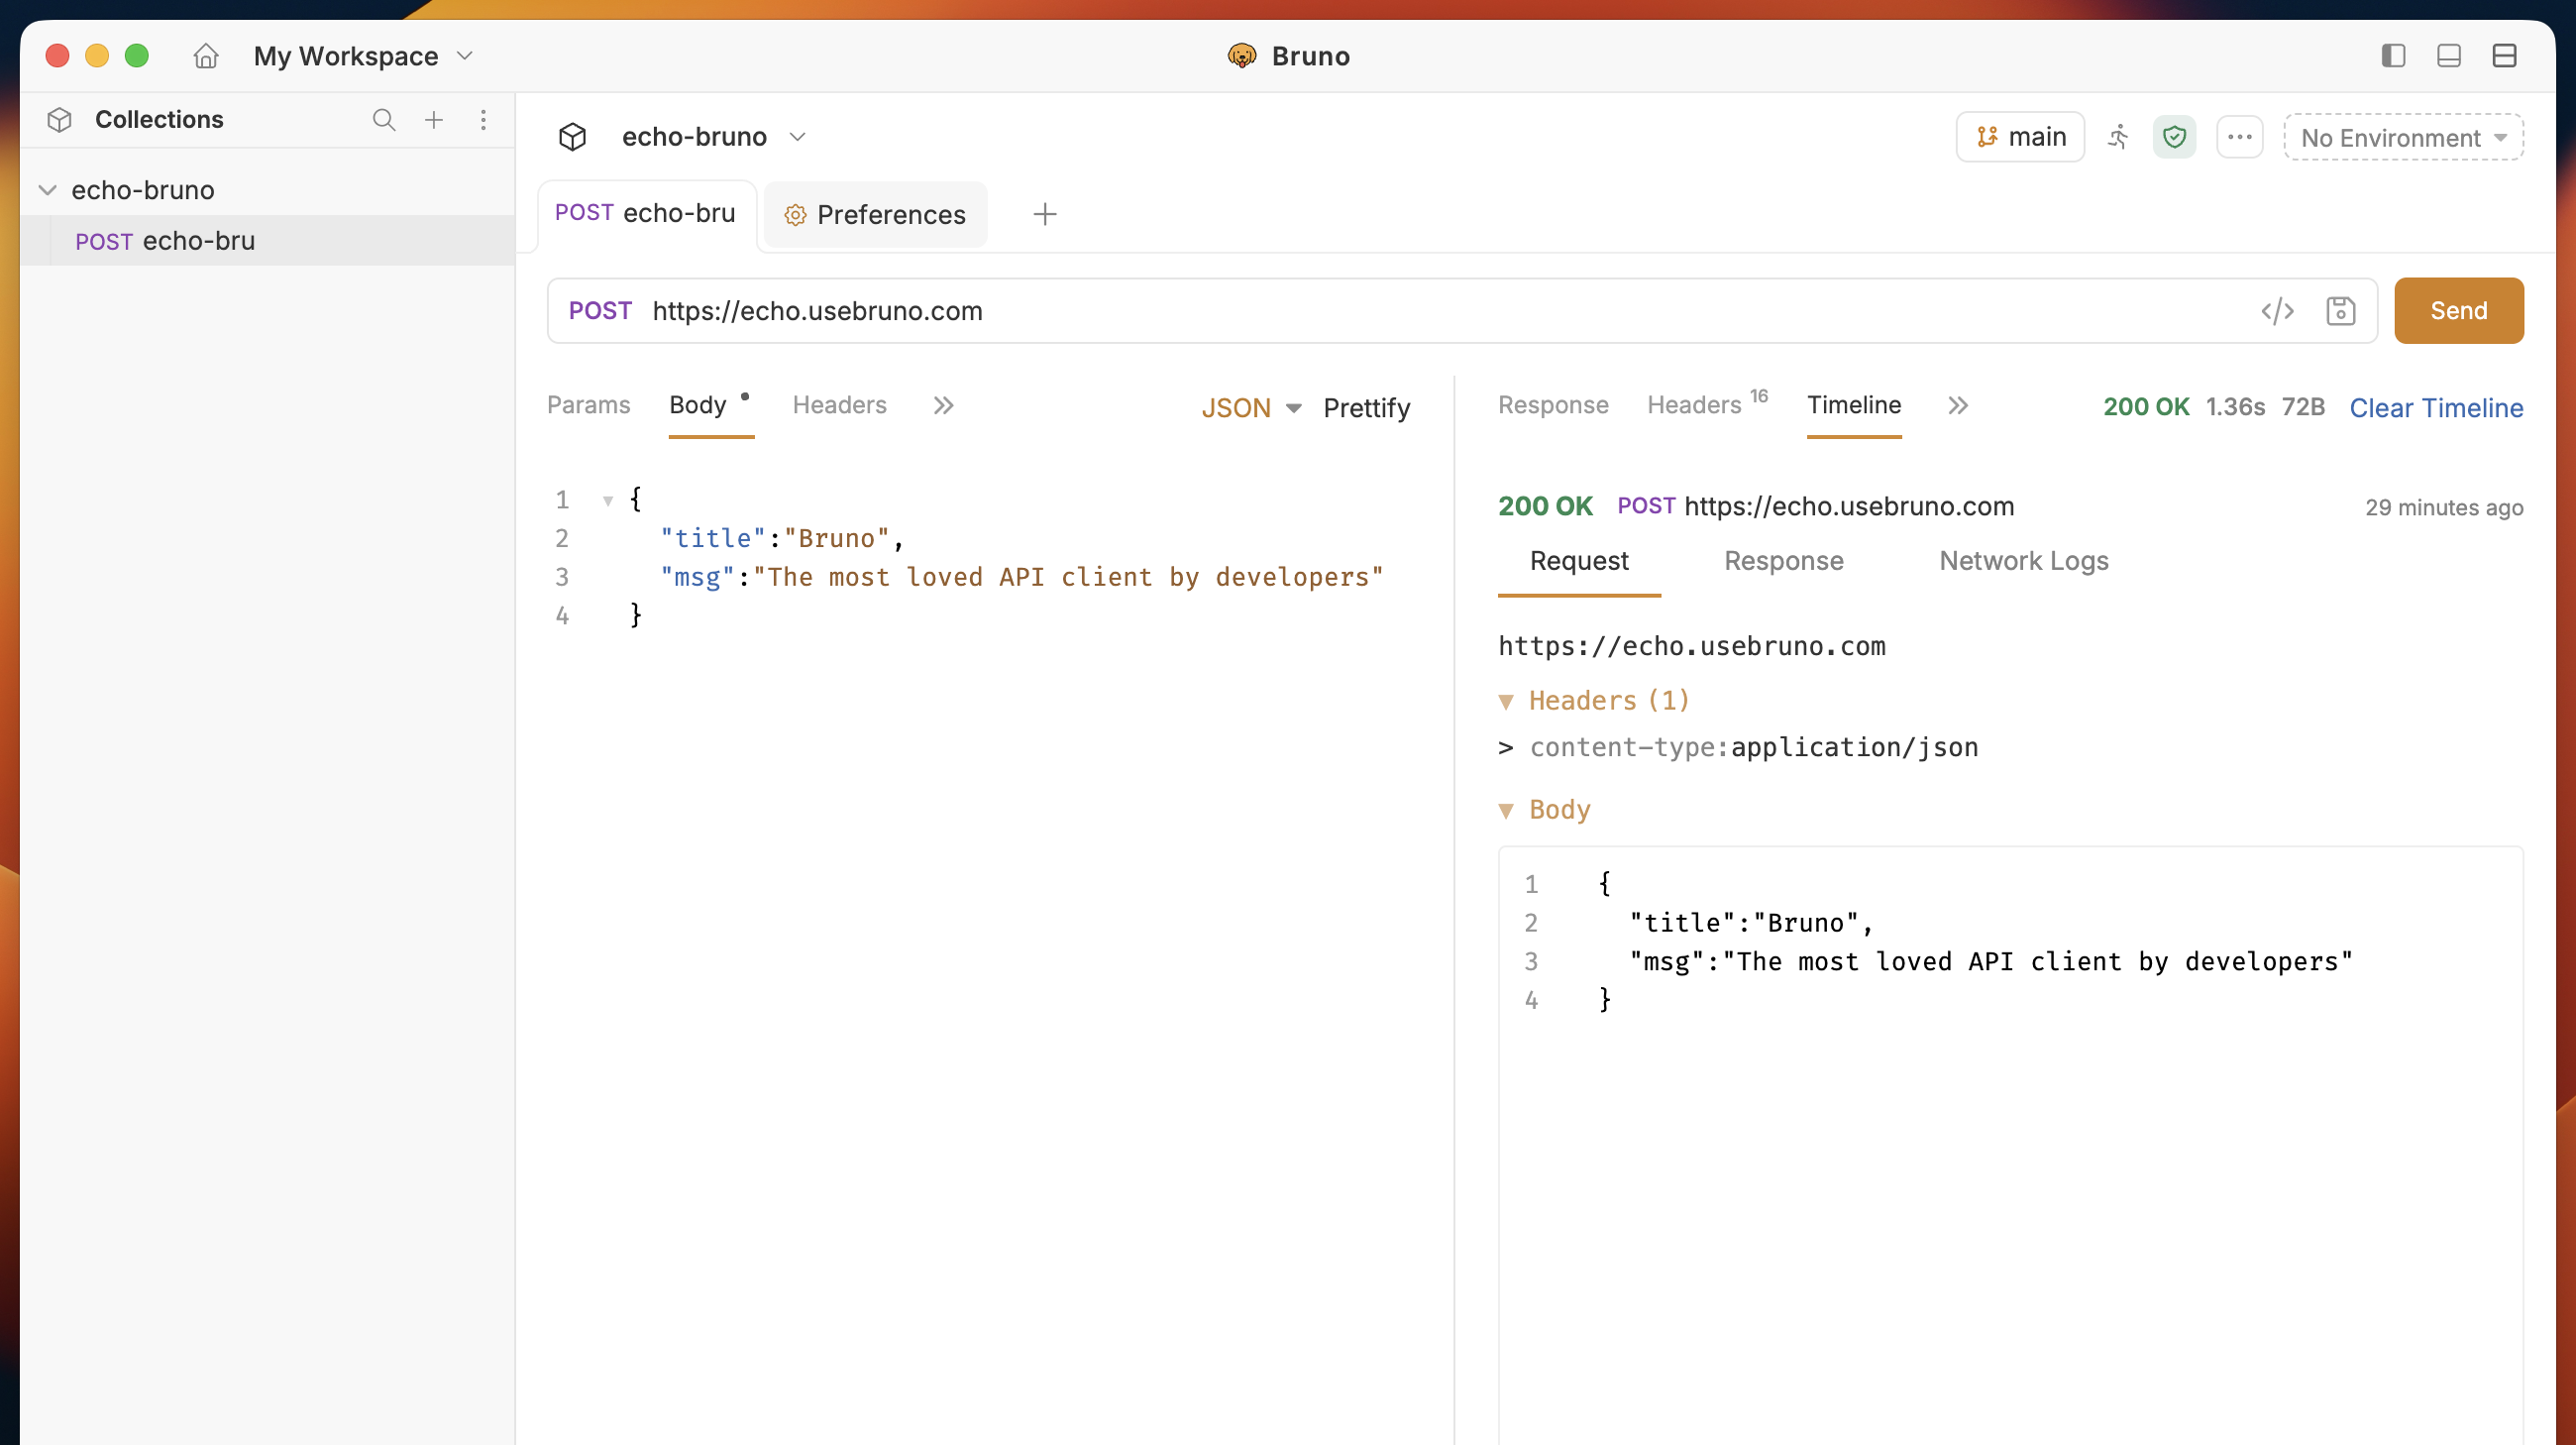
Task: Collapse the Headers (1) section
Action: click(x=1505, y=702)
